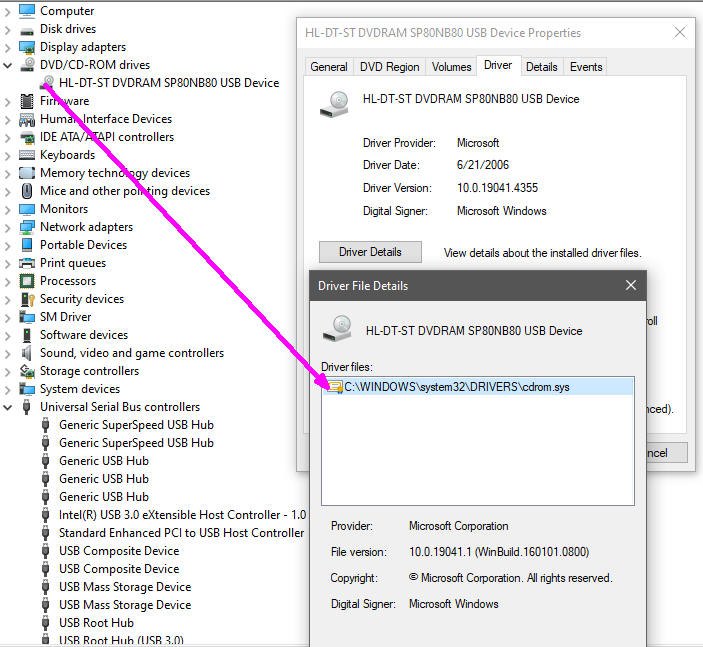Image resolution: width=703 pixels, height=647 pixels.
Task: Click the Keyboards icon
Action: point(27,155)
